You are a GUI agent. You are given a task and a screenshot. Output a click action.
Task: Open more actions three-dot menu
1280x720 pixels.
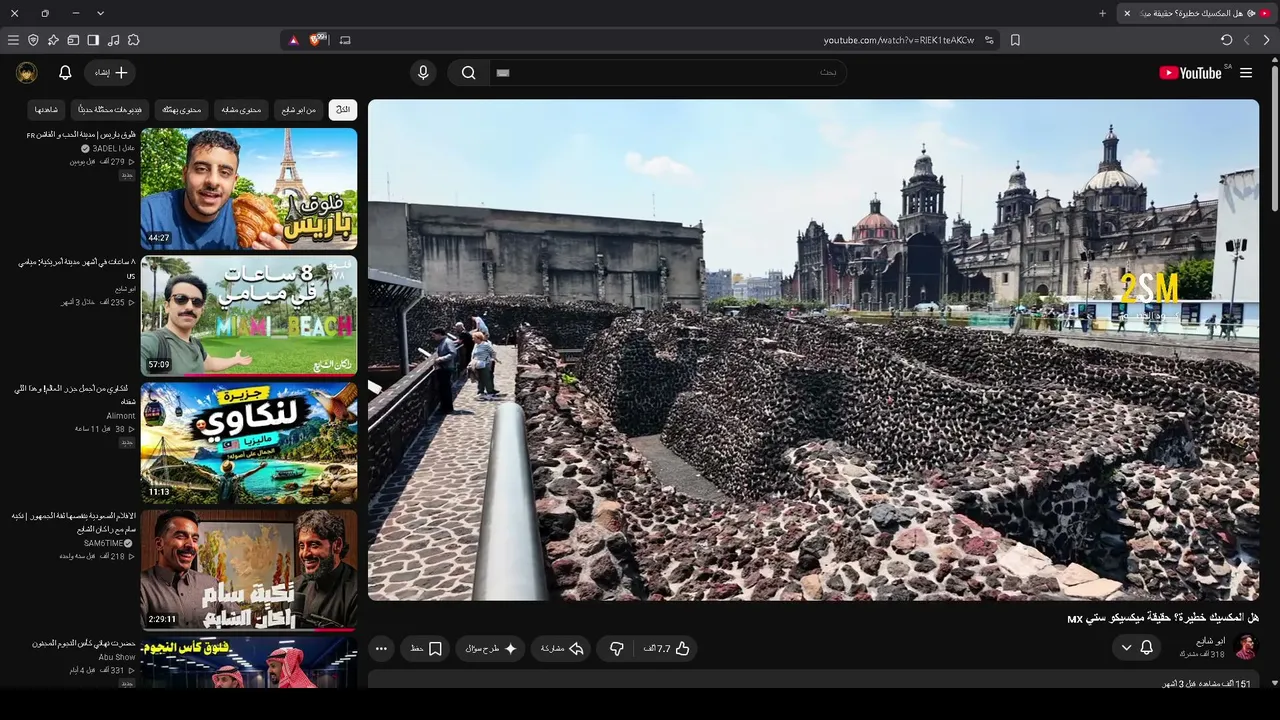coord(381,649)
